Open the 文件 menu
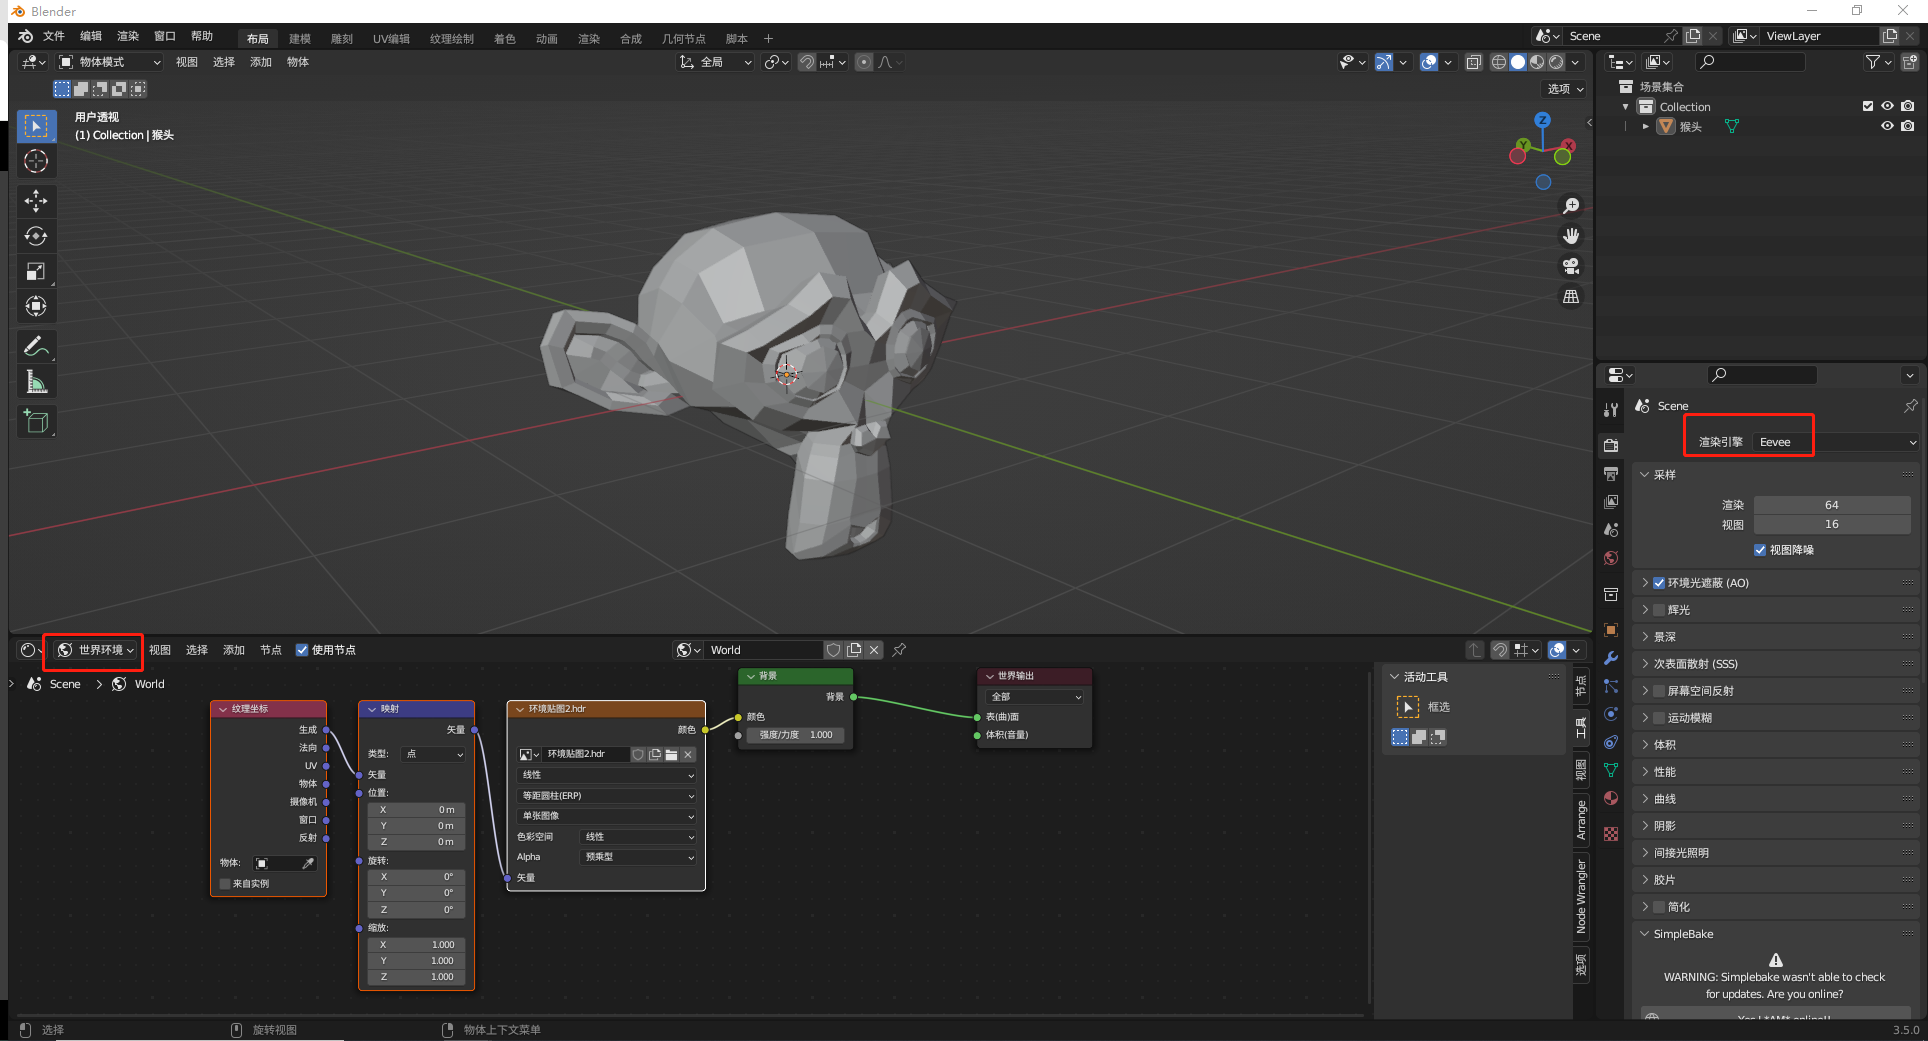The width and height of the screenshot is (1928, 1041). (54, 36)
